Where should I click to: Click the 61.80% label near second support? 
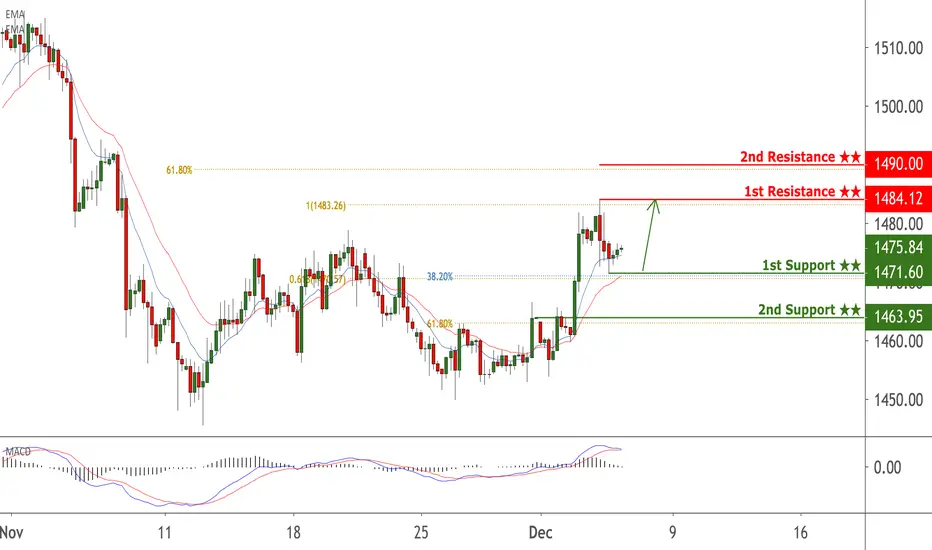(440, 324)
